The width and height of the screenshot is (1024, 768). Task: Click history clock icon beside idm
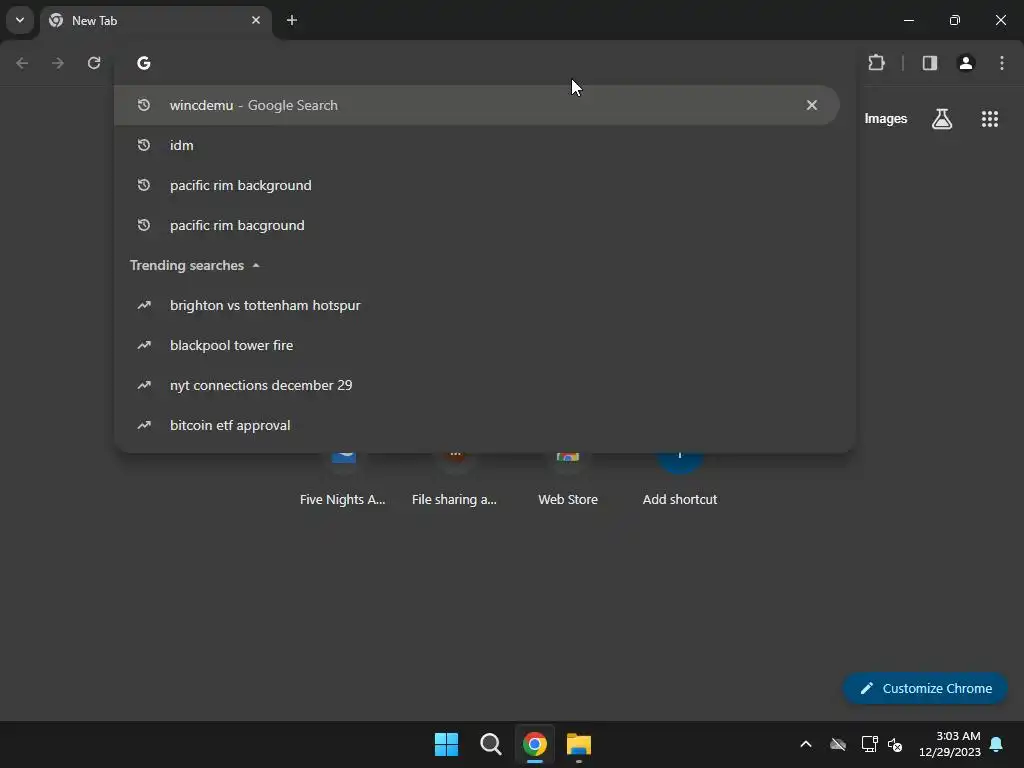[144, 145]
